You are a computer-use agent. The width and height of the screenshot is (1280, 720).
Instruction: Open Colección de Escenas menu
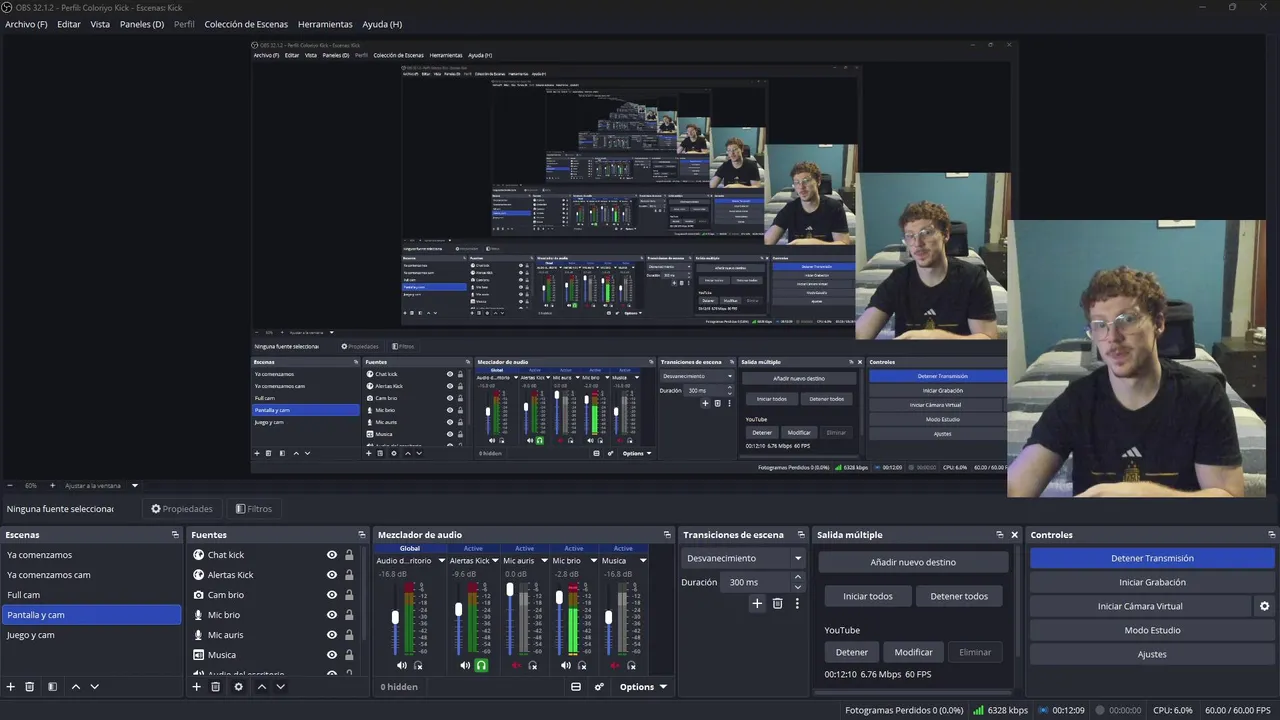click(x=246, y=24)
